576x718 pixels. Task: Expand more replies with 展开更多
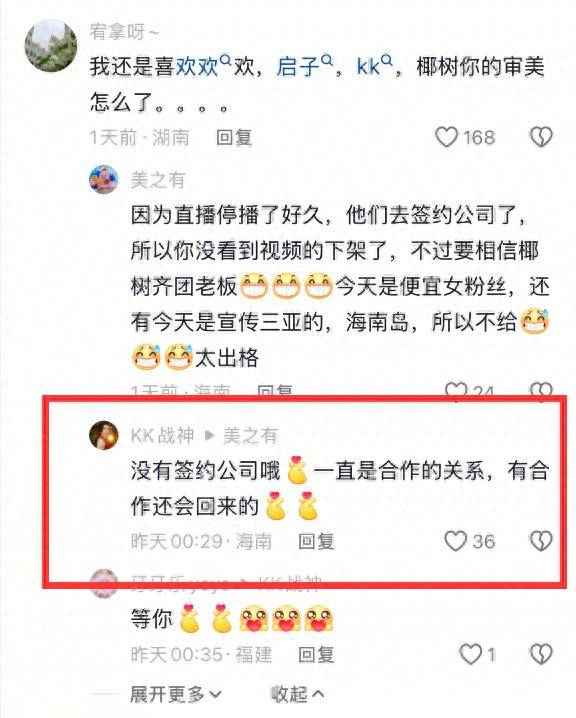click(x=176, y=694)
